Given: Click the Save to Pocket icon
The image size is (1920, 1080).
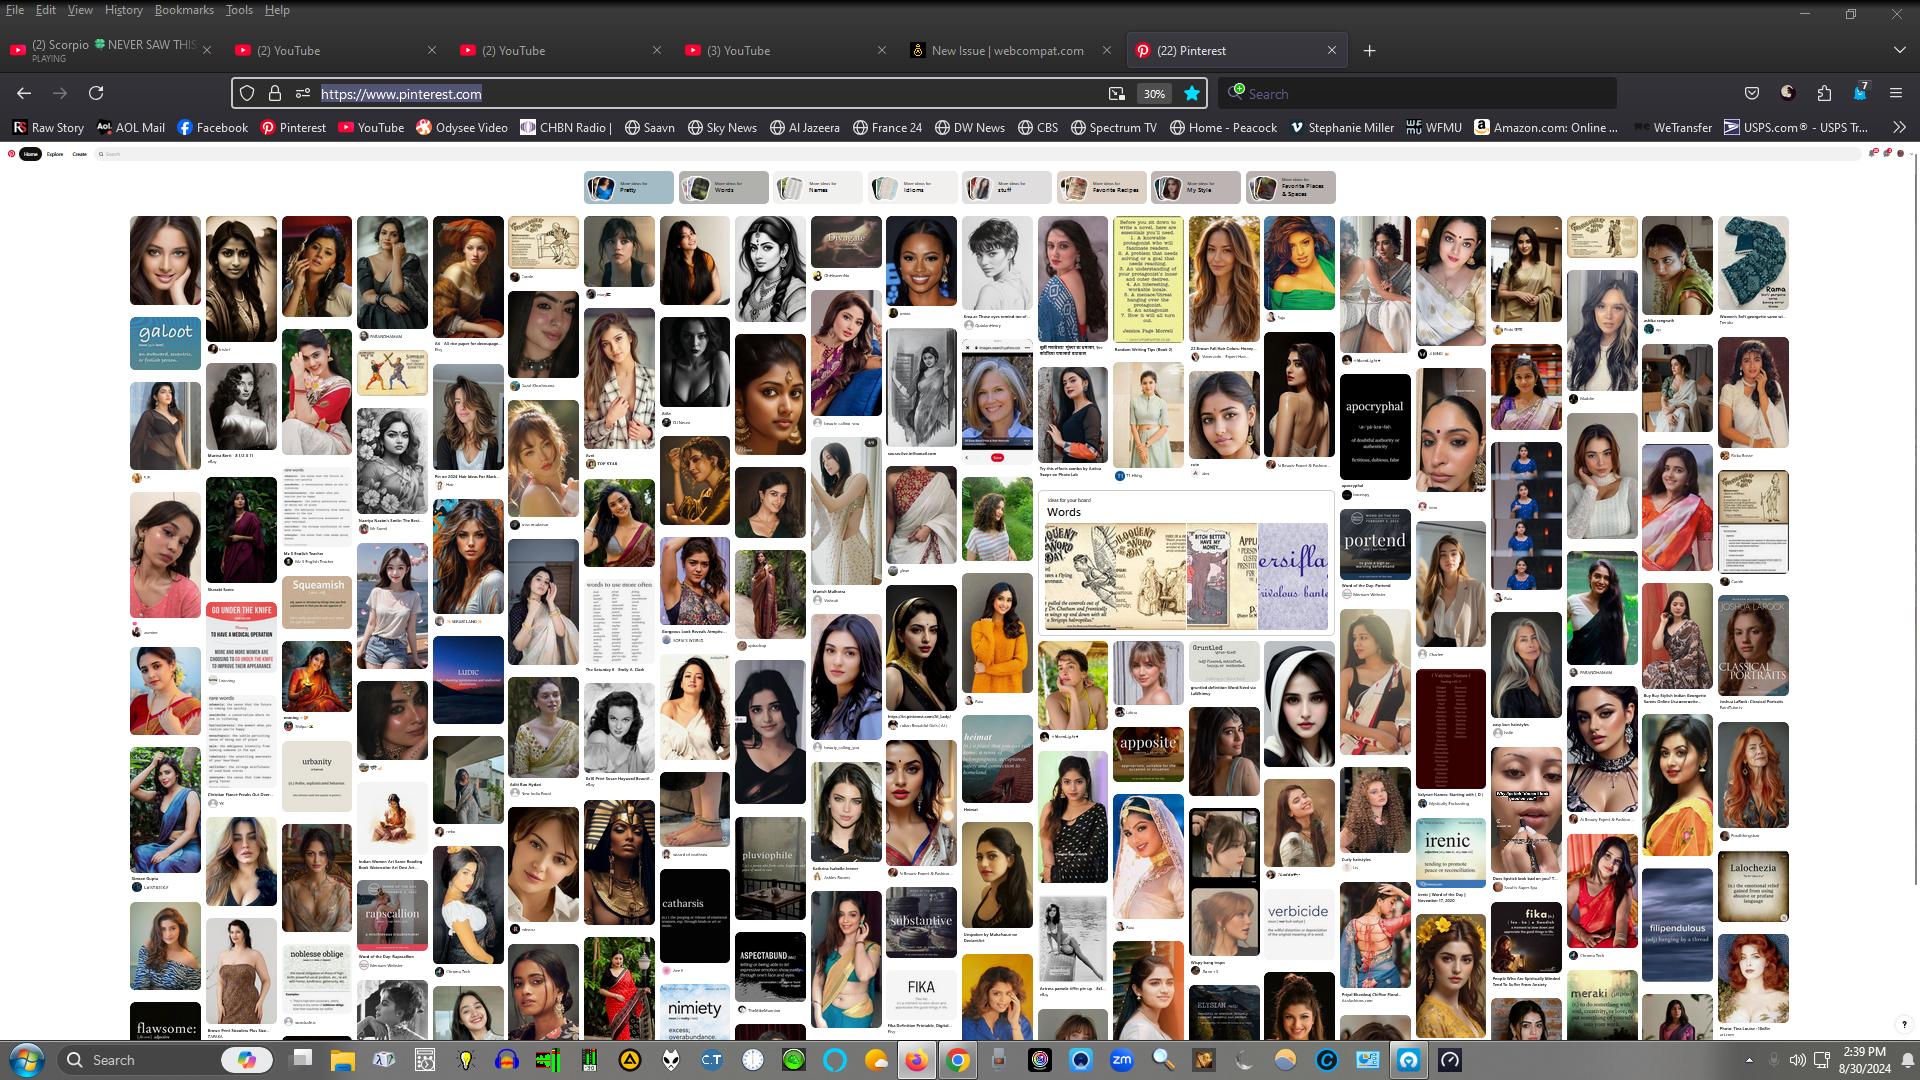Looking at the screenshot, I should click(1752, 93).
